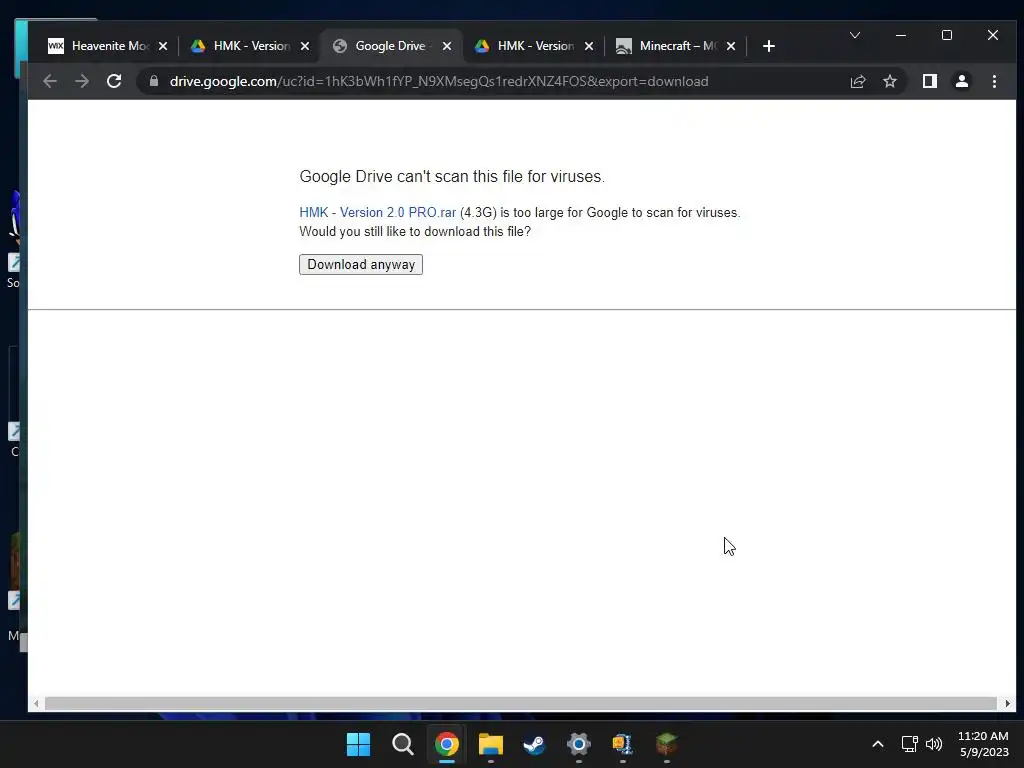1024x768 pixels.
Task: Open File Explorer from taskbar
Action: click(x=490, y=744)
